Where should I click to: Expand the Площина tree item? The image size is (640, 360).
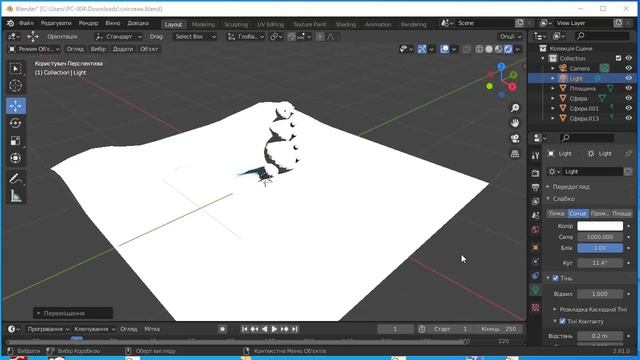[553, 88]
